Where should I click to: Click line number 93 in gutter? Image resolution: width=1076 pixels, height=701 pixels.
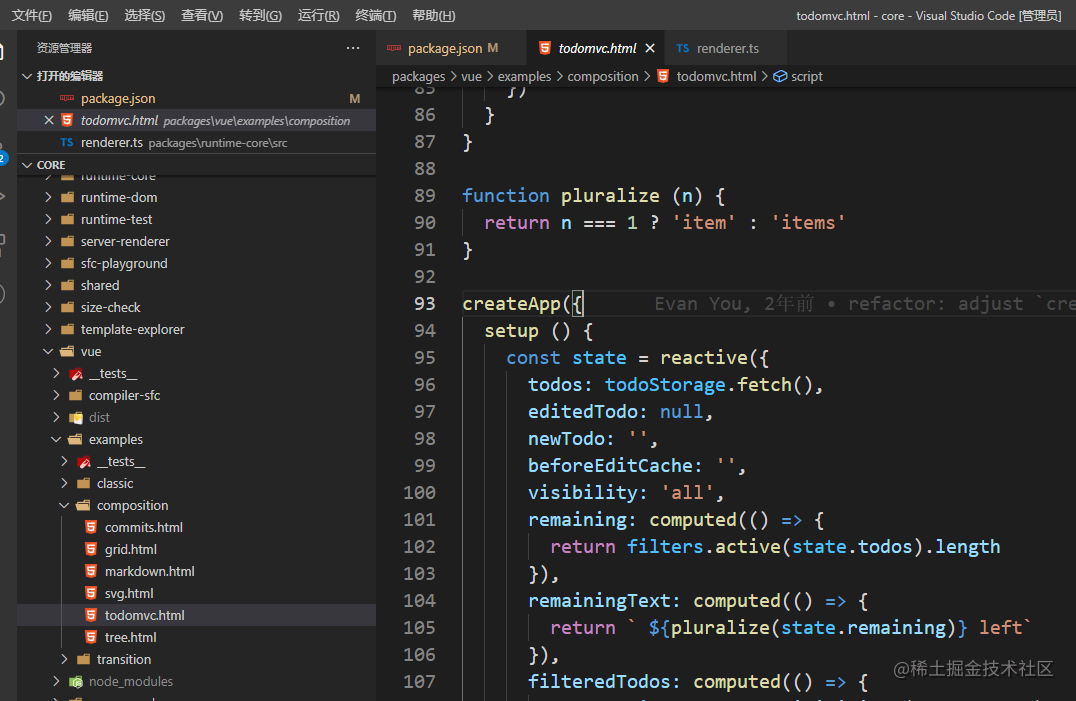click(x=425, y=304)
